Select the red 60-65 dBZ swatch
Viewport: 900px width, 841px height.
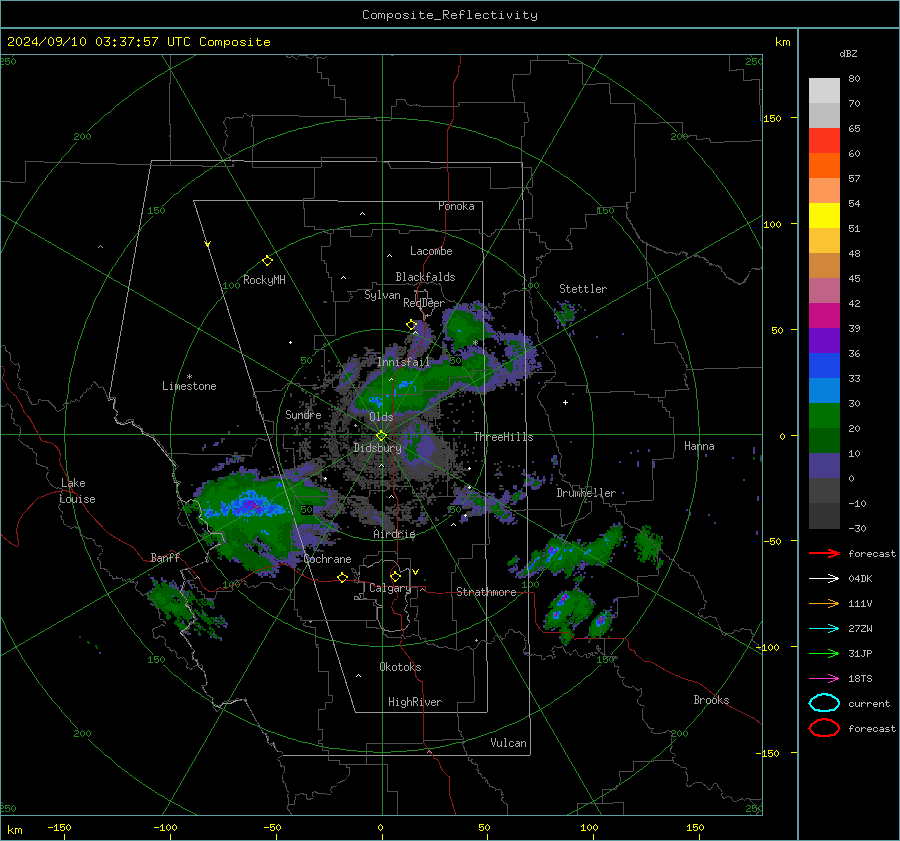[x=824, y=141]
